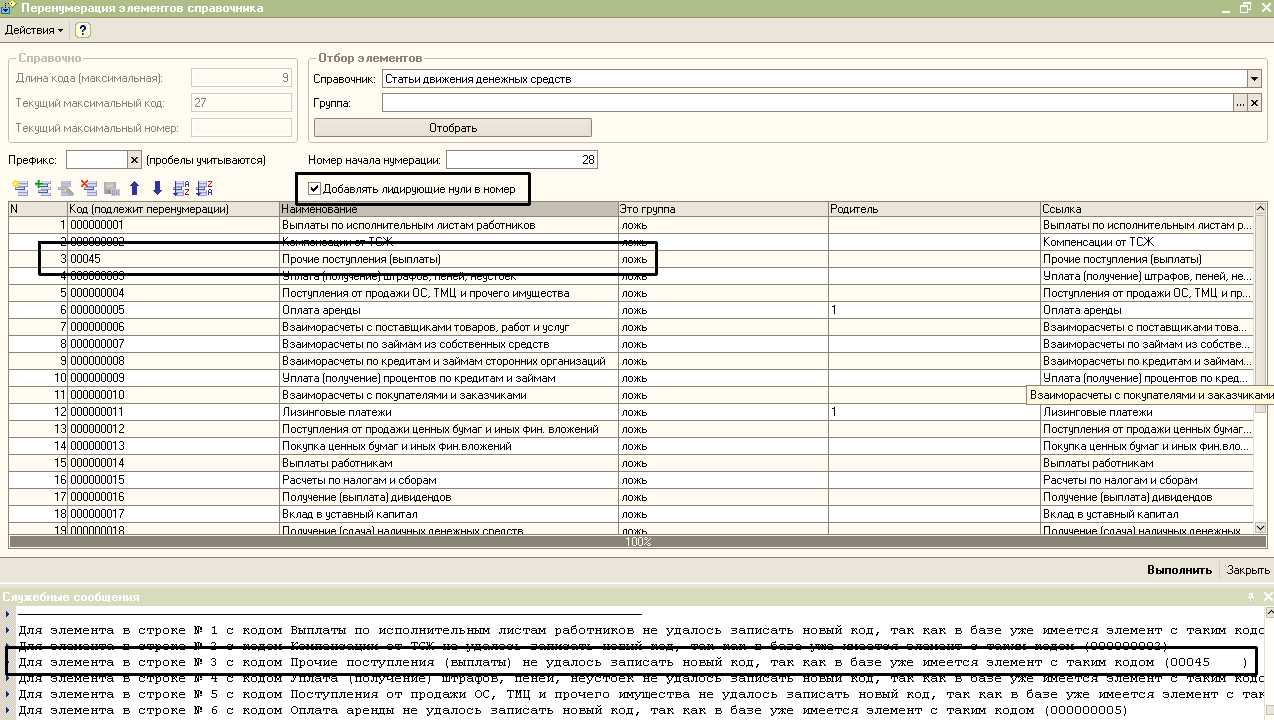Click the Наименование column header
Image resolution: width=1274 pixels, height=720 pixels.
pos(449,209)
